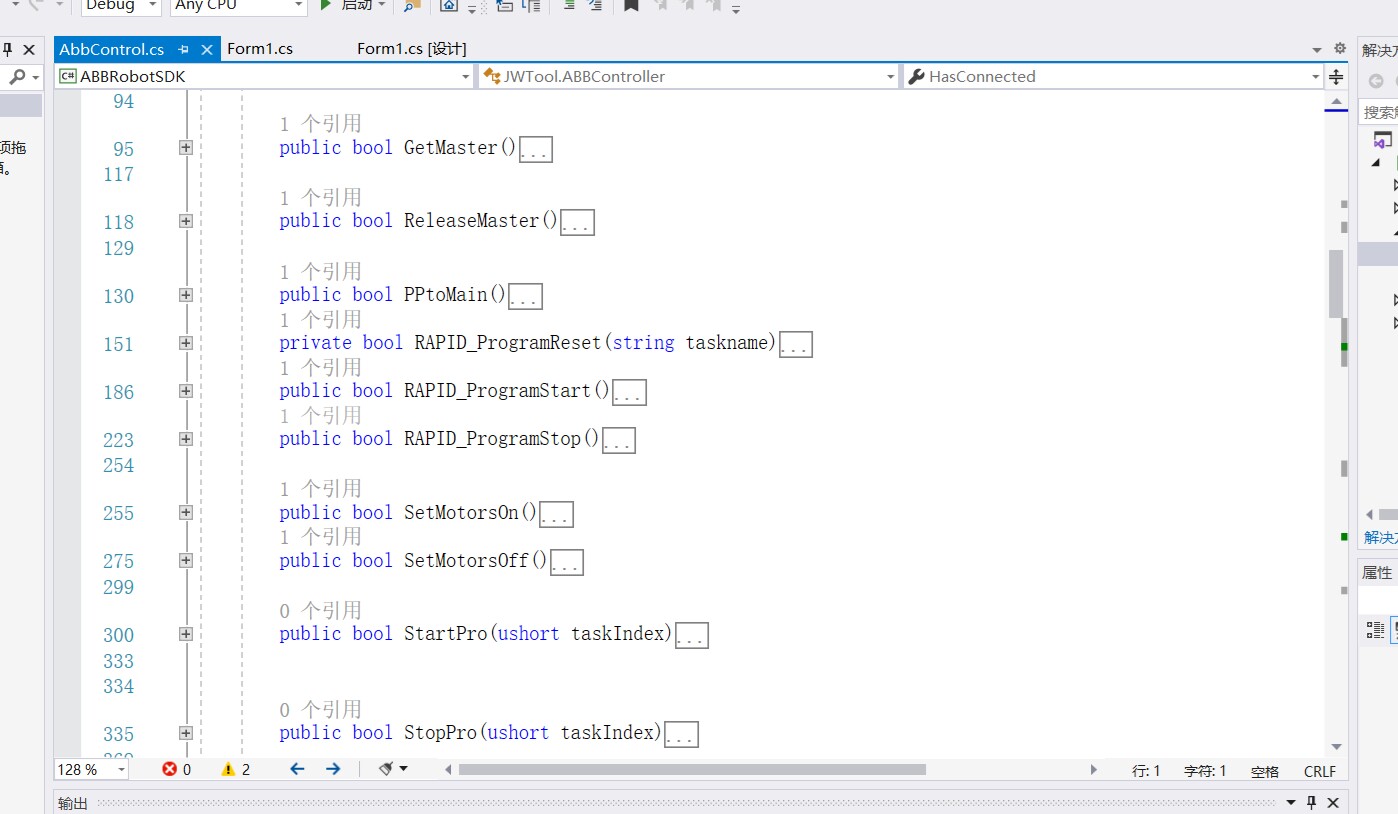This screenshot has width=1398, height=814.
Task: Open the ABBRobotSDK project dropdown
Action: (x=264, y=76)
